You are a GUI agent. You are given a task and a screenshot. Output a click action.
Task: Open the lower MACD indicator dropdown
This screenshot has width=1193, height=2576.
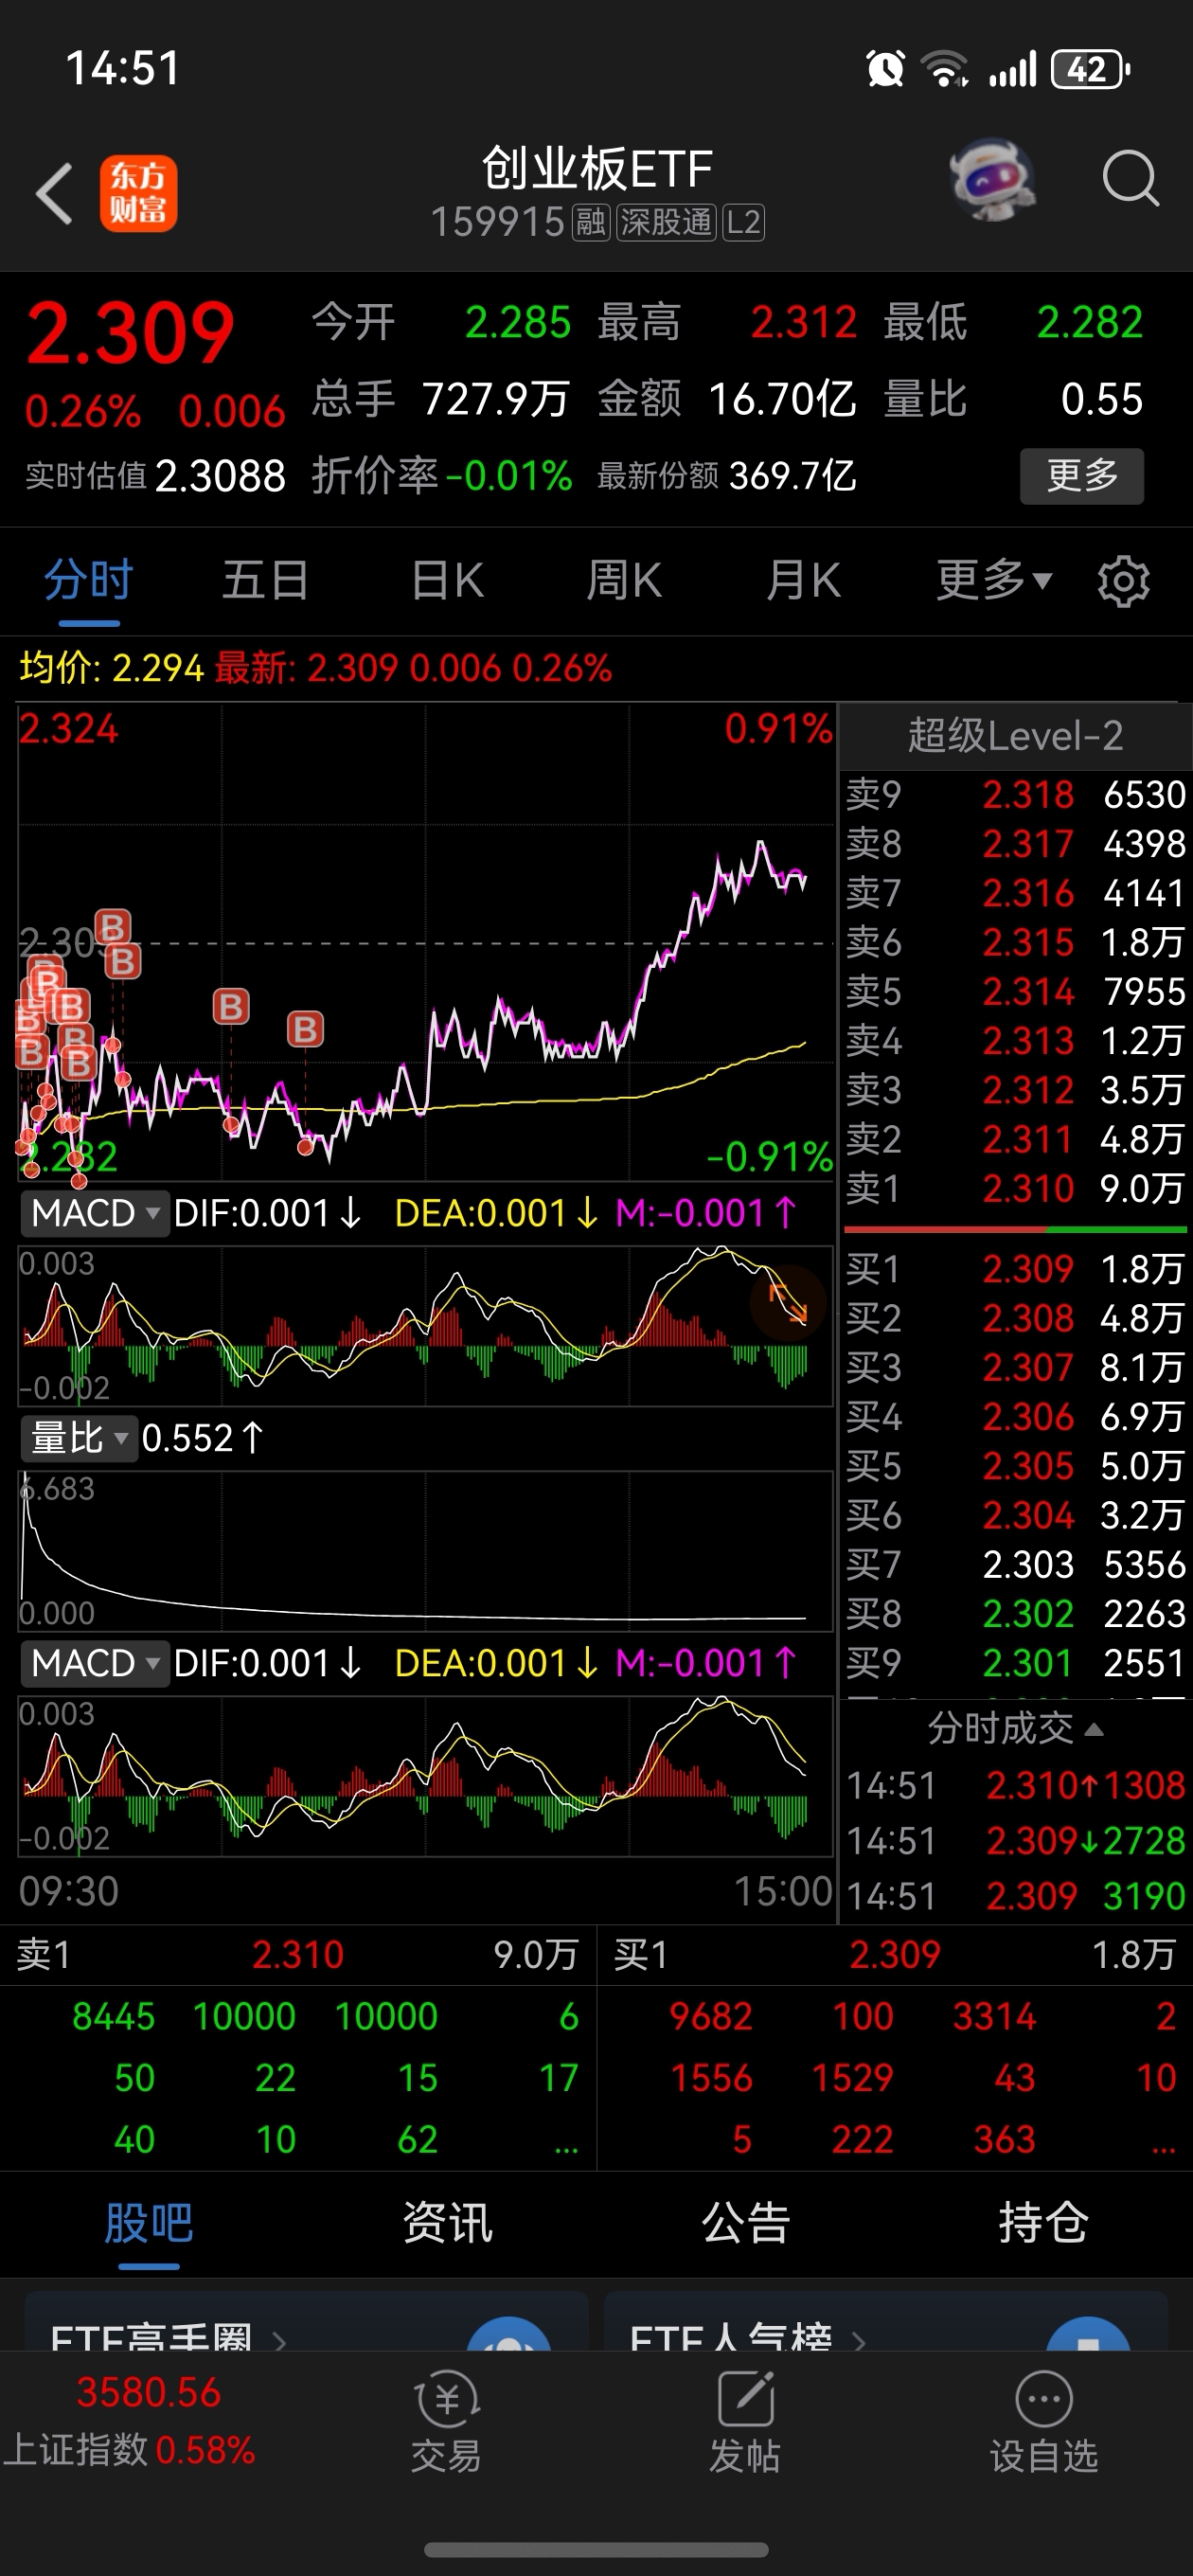click(x=95, y=1663)
